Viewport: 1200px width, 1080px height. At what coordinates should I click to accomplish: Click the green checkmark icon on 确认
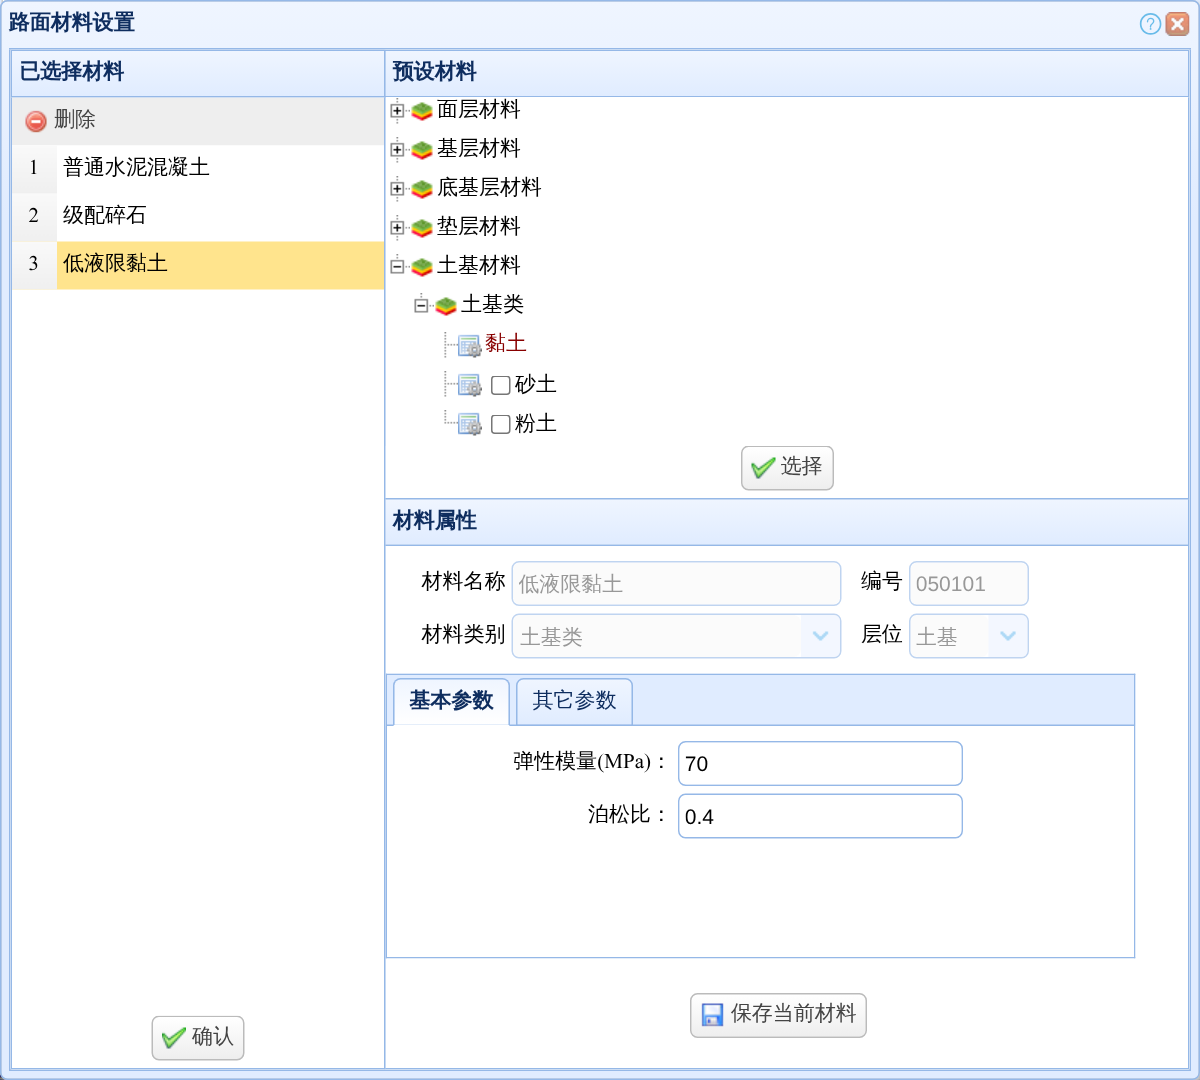[x=174, y=1038]
